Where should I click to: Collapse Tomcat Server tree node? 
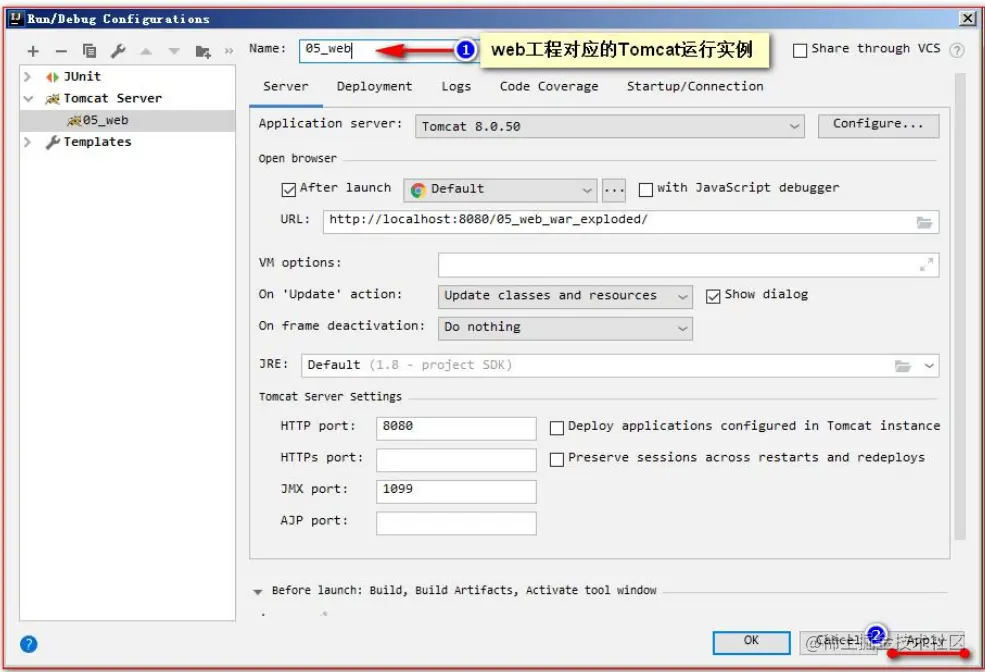click(28, 99)
